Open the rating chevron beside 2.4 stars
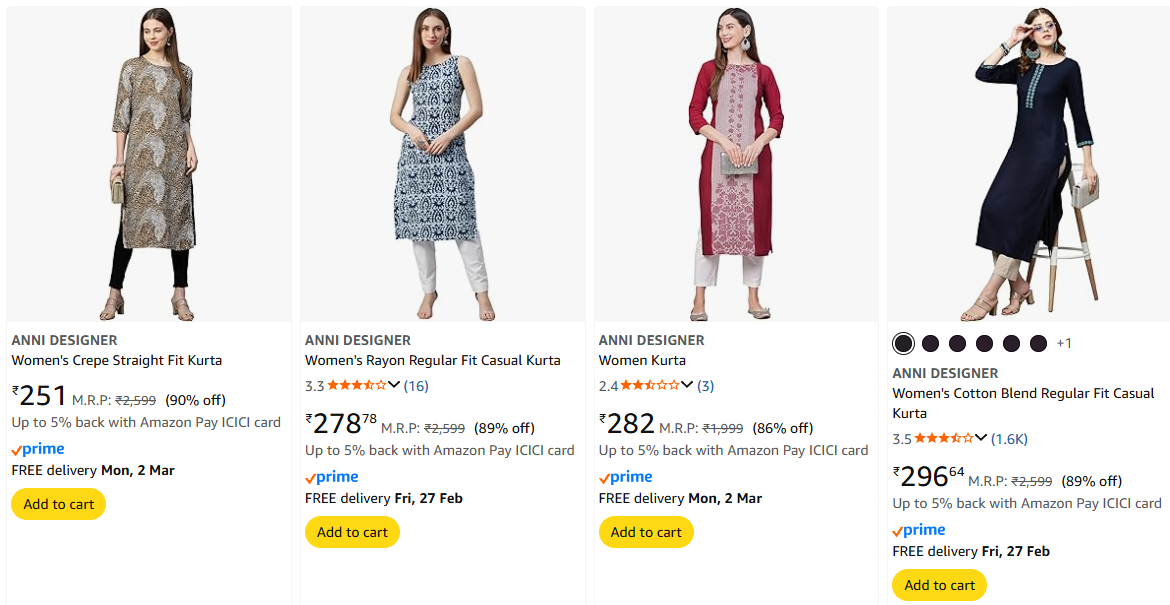Screen dimensions: 1170x605 click(x=687, y=386)
